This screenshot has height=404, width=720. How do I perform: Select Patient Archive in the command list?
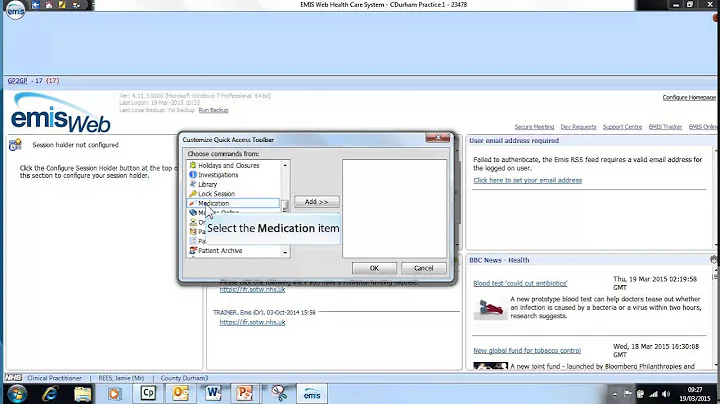coord(233,251)
